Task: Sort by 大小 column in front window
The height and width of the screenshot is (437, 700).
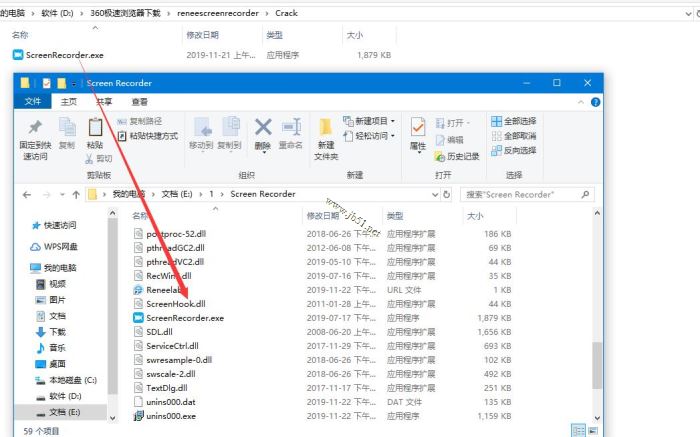Action: (x=475, y=216)
